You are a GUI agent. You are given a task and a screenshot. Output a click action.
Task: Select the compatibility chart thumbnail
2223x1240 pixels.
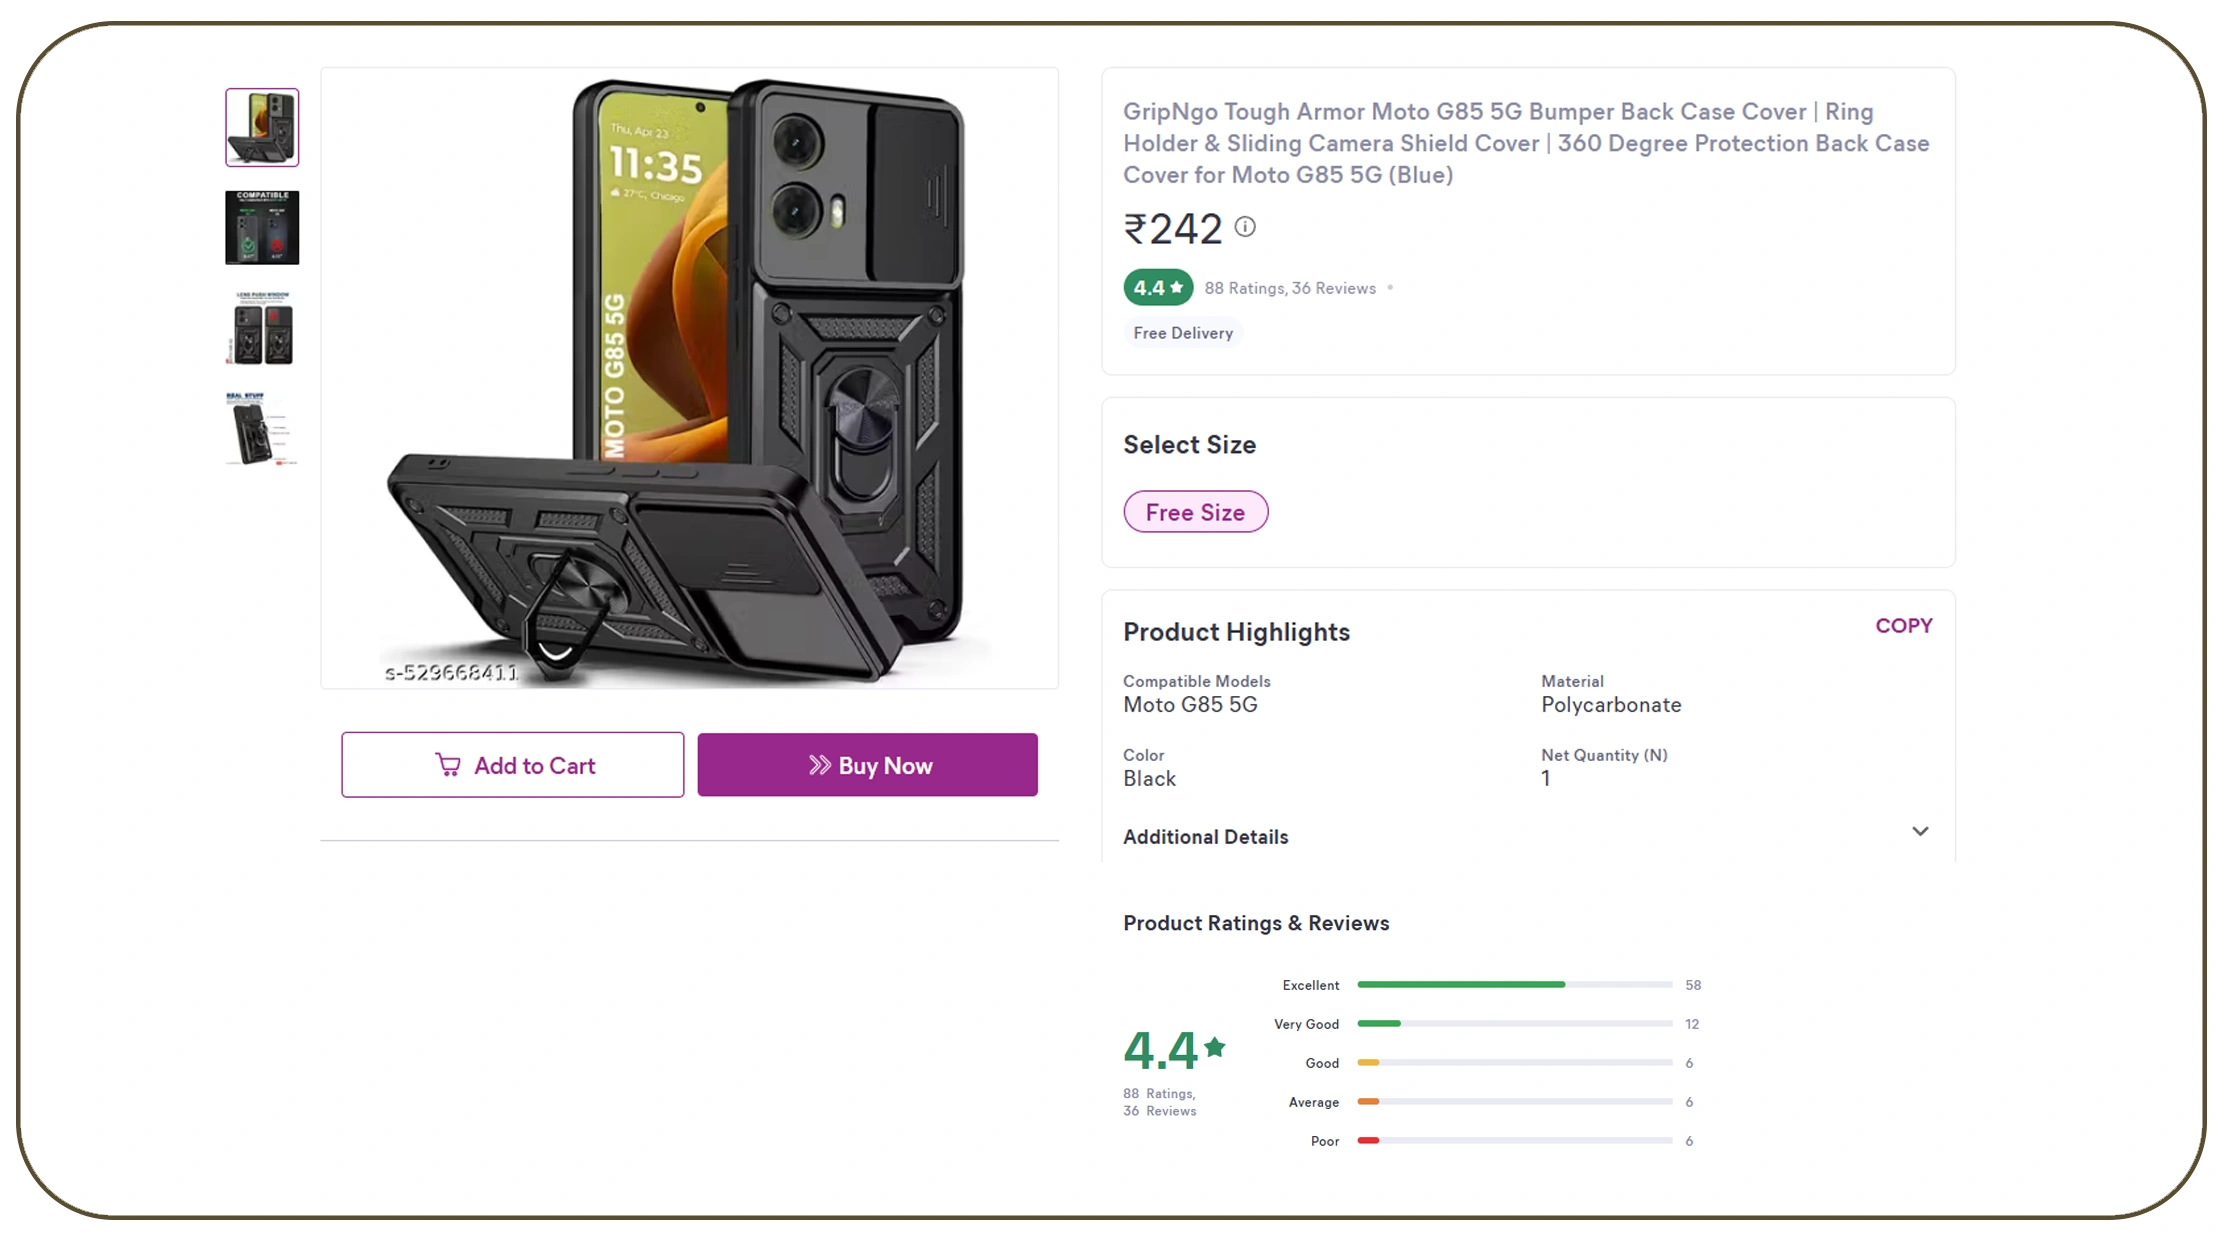[x=260, y=227]
